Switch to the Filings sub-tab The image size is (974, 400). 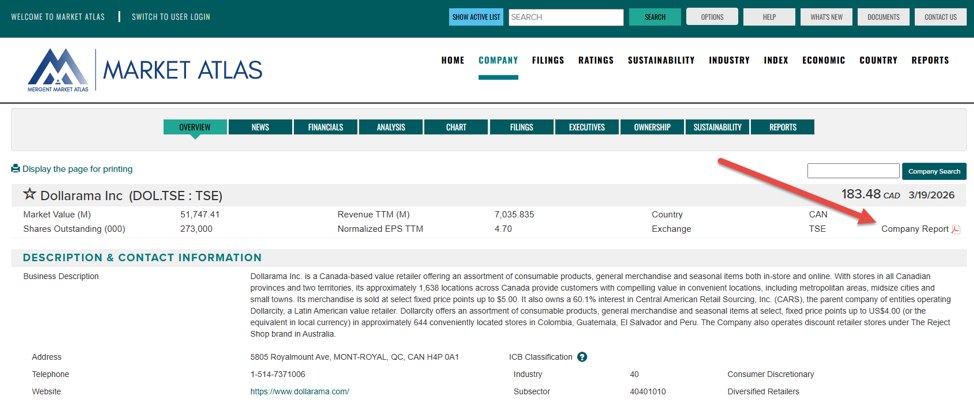click(x=521, y=127)
